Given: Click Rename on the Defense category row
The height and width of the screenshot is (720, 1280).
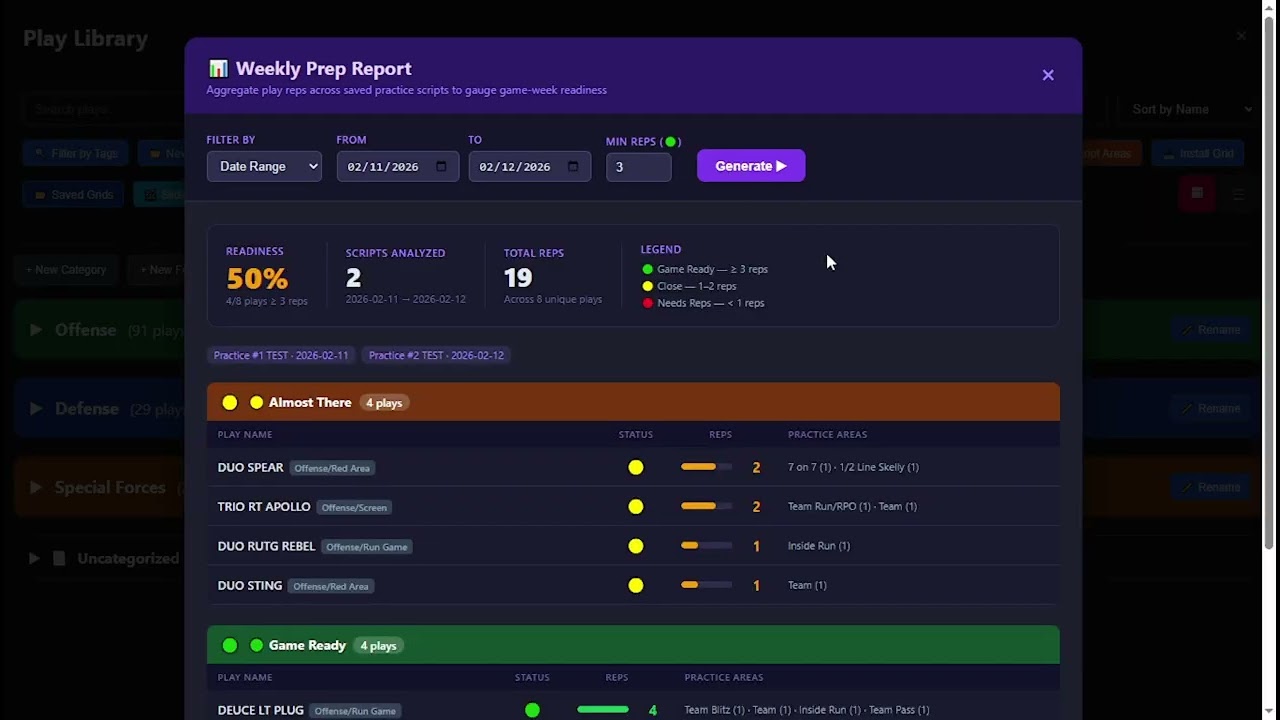Looking at the screenshot, I should coord(1210,409).
